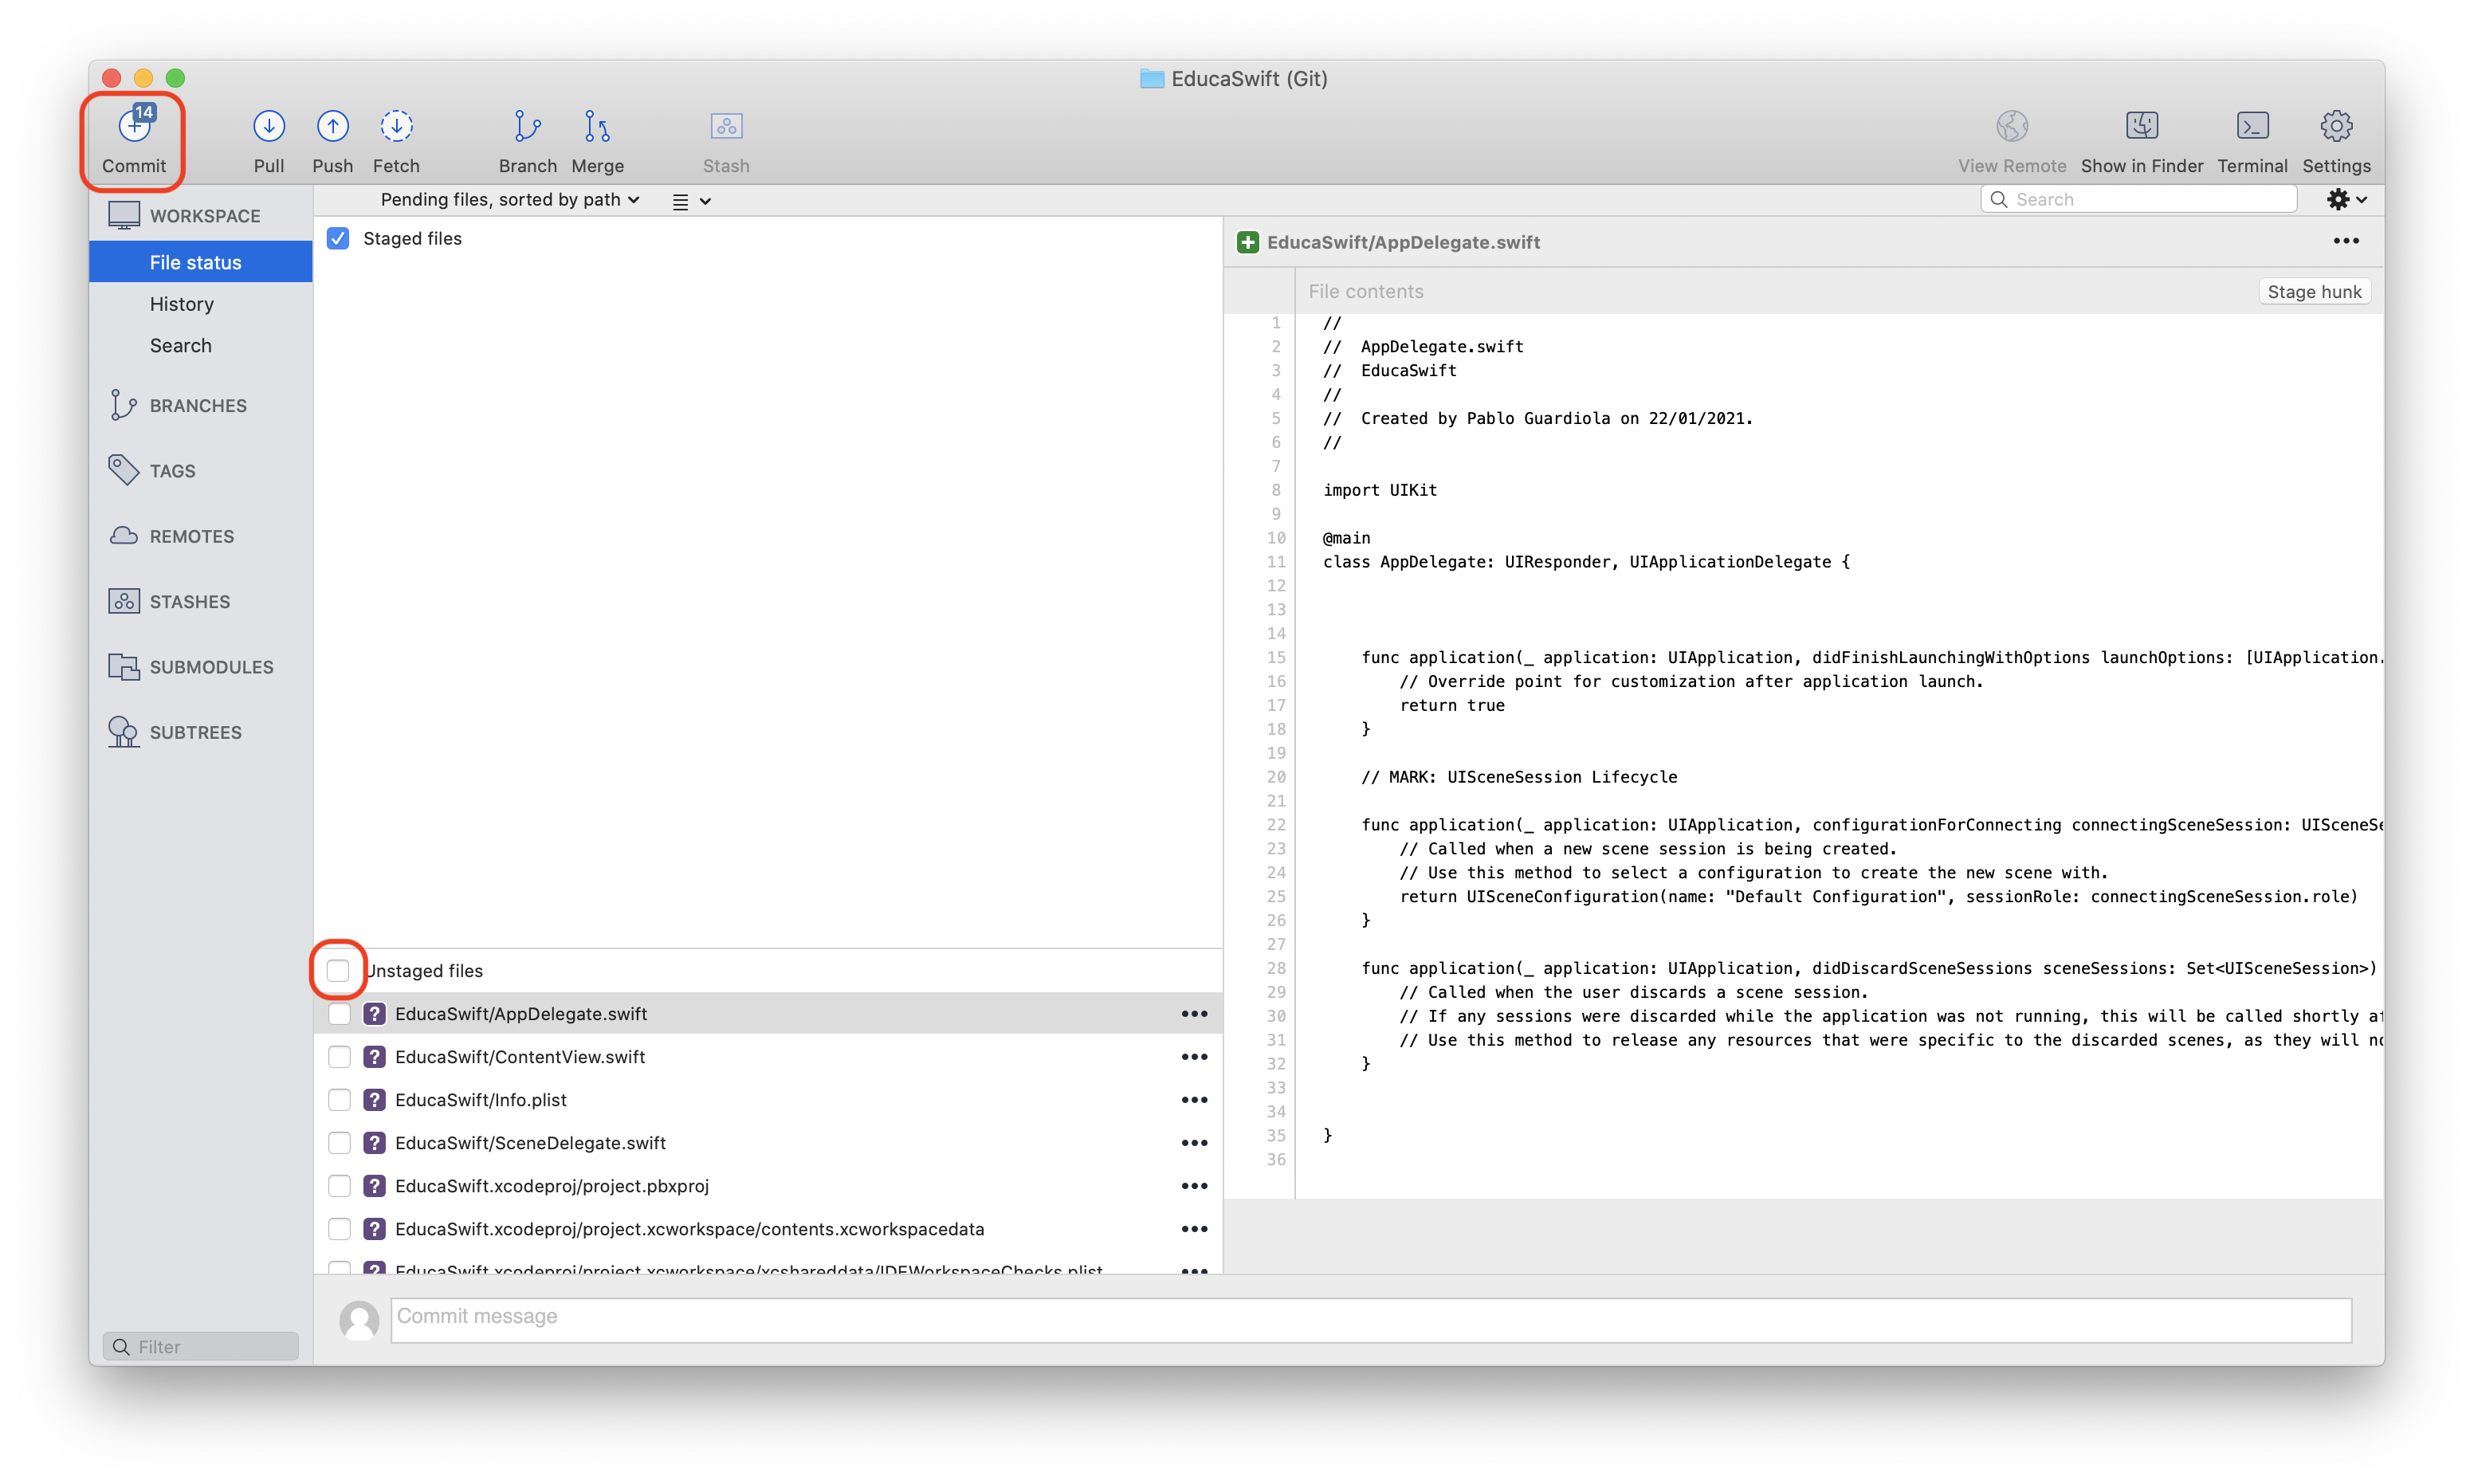Screen dimensions: 2474x1484
Task: Click the Push toolbar icon
Action: coord(332,126)
